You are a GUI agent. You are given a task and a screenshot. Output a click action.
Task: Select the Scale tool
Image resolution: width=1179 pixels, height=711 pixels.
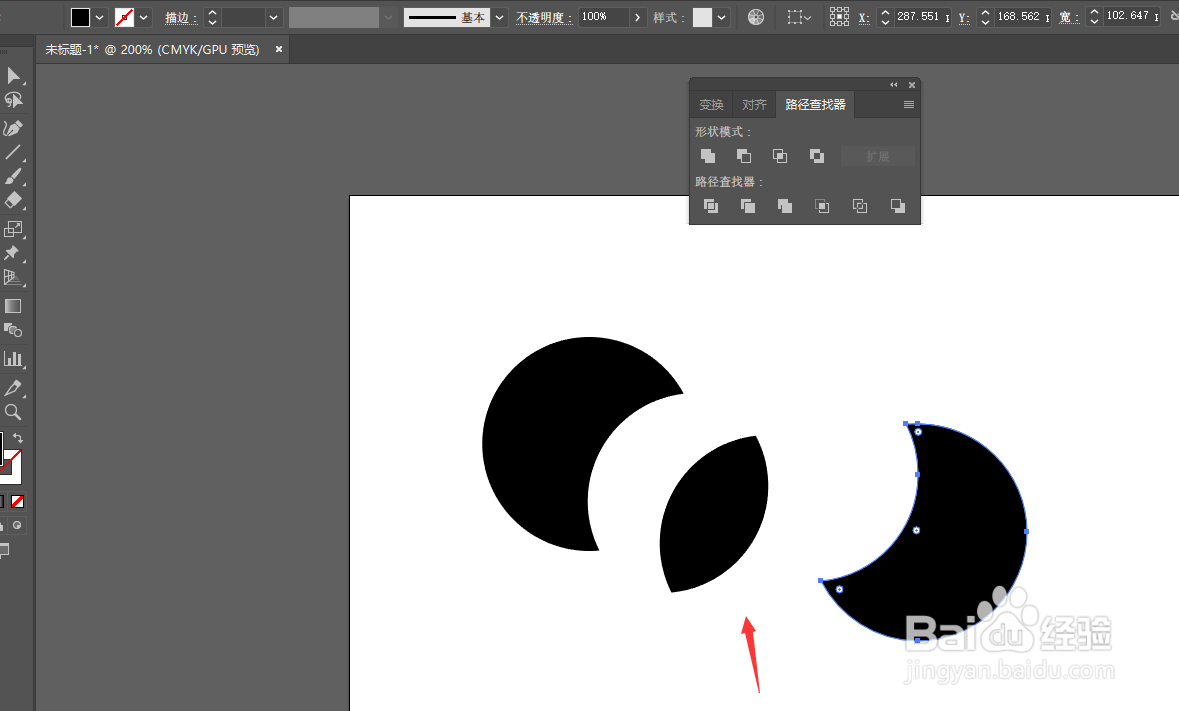pyautogui.click(x=13, y=228)
